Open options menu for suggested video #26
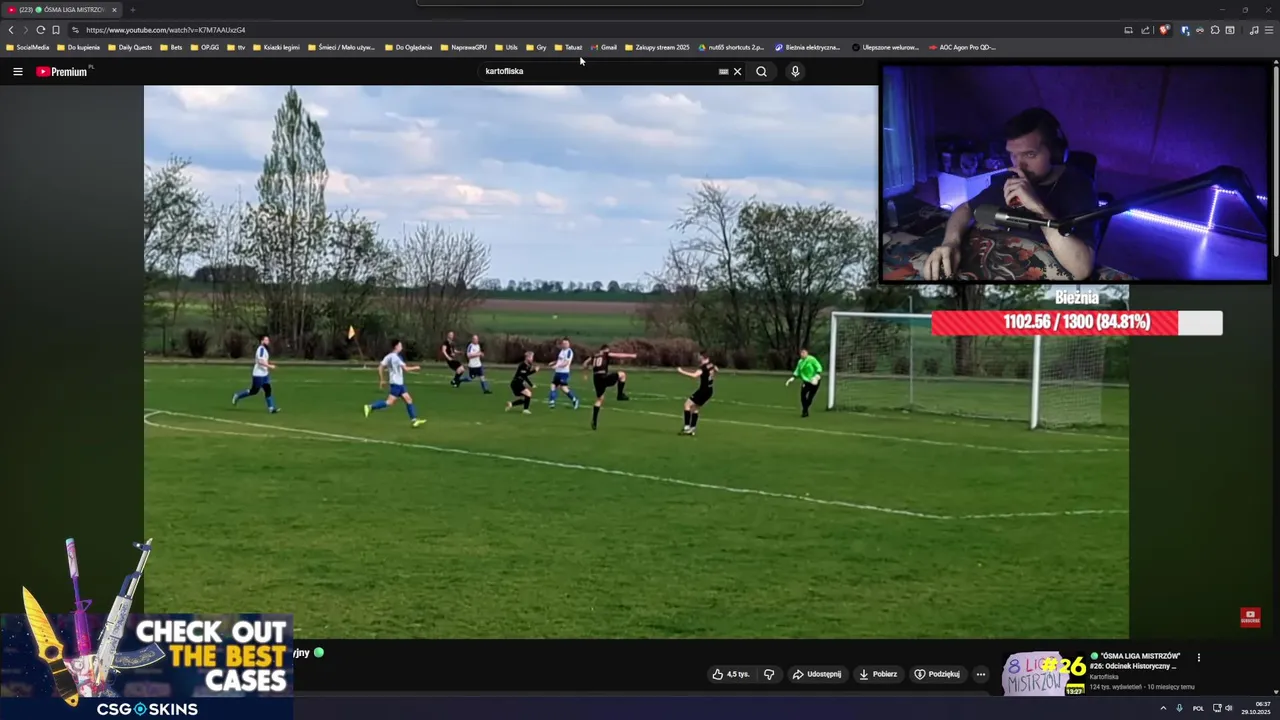 (1199, 657)
